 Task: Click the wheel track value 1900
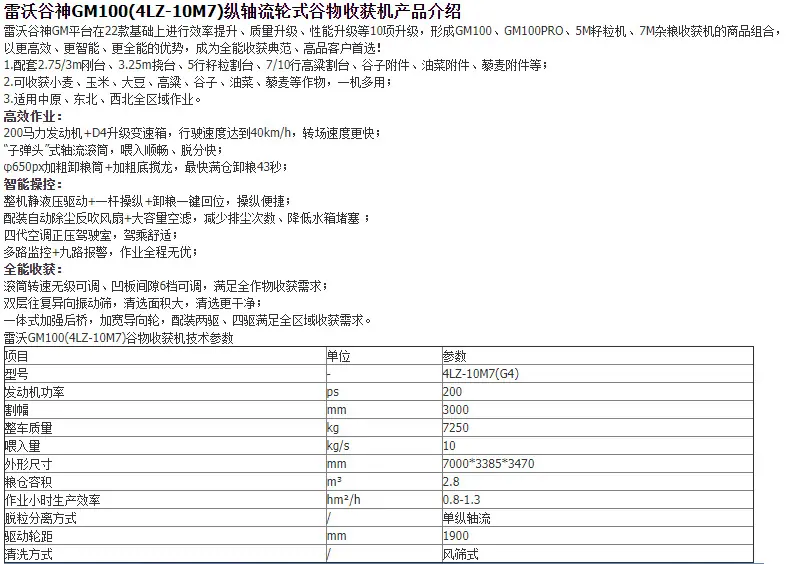(456, 536)
